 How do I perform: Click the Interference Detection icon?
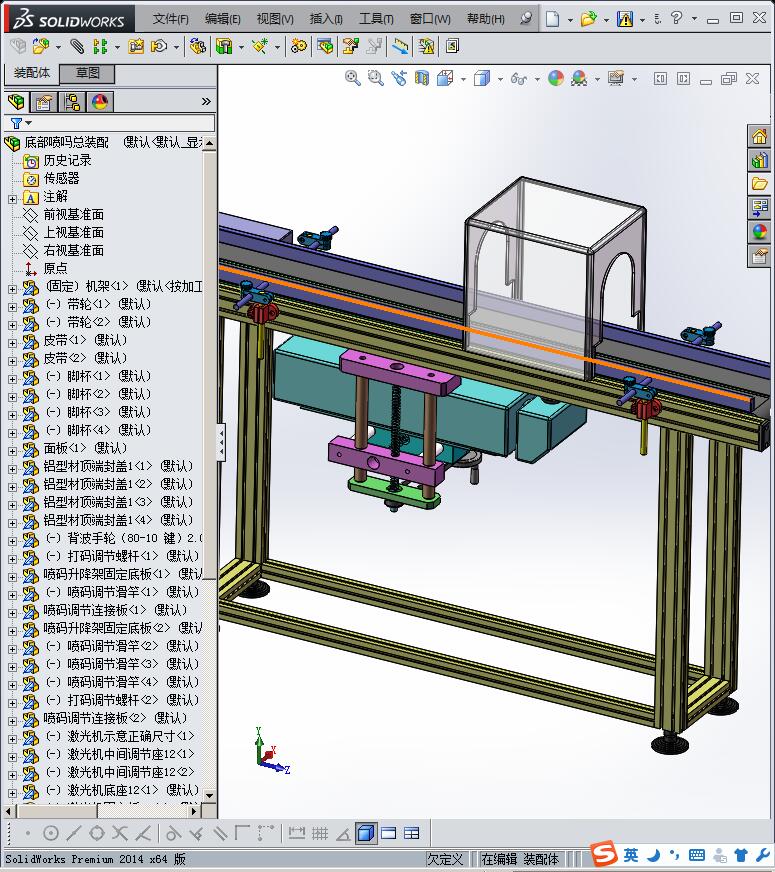point(426,46)
